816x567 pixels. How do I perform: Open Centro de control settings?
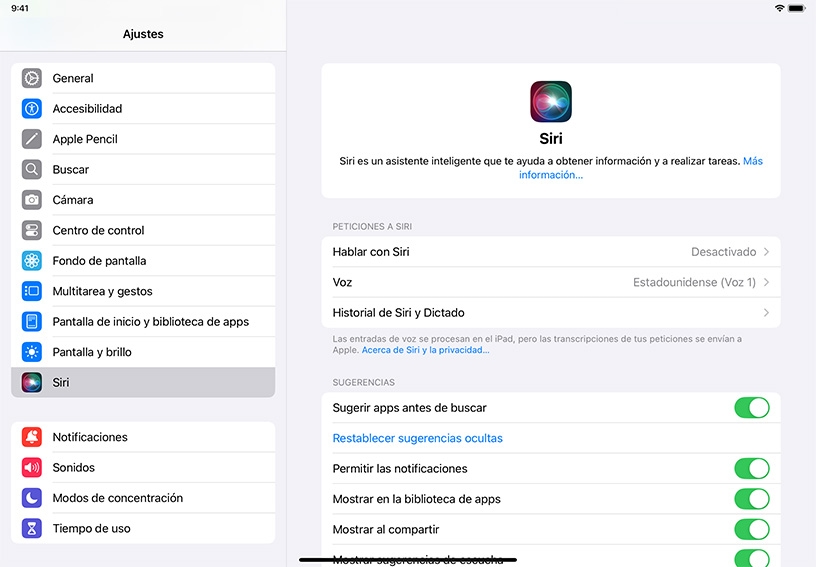click(x=143, y=230)
